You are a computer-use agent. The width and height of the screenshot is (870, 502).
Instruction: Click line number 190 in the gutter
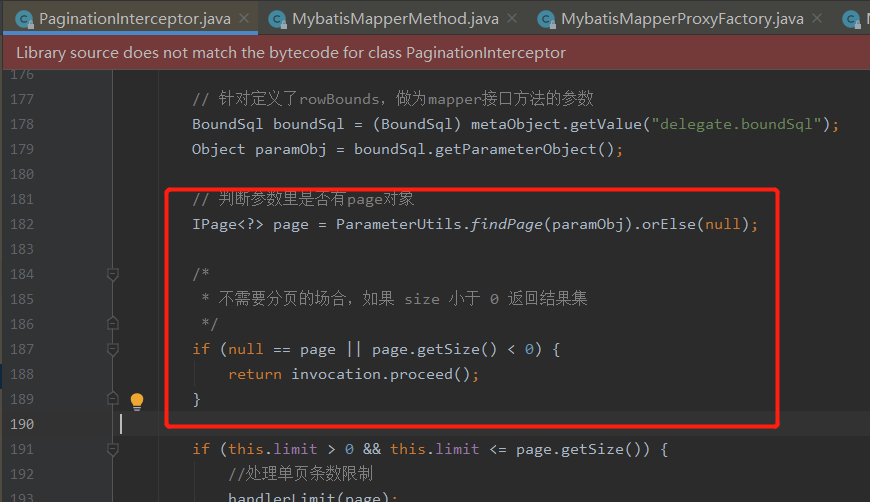[x=22, y=424]
